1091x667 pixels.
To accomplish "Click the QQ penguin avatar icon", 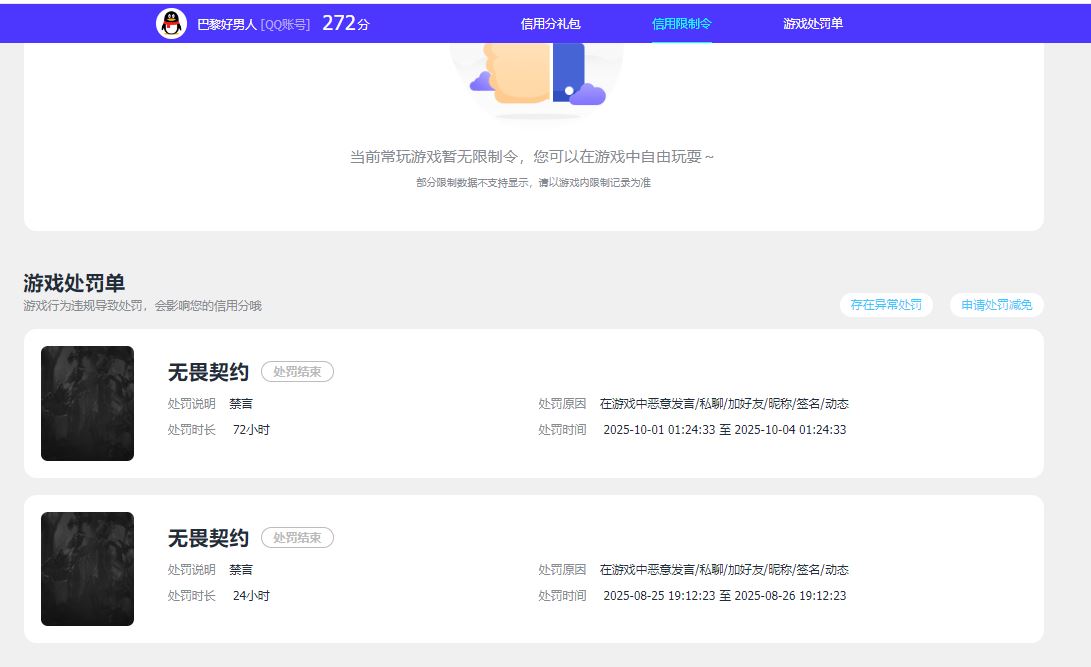I will (x=172, y=24).
